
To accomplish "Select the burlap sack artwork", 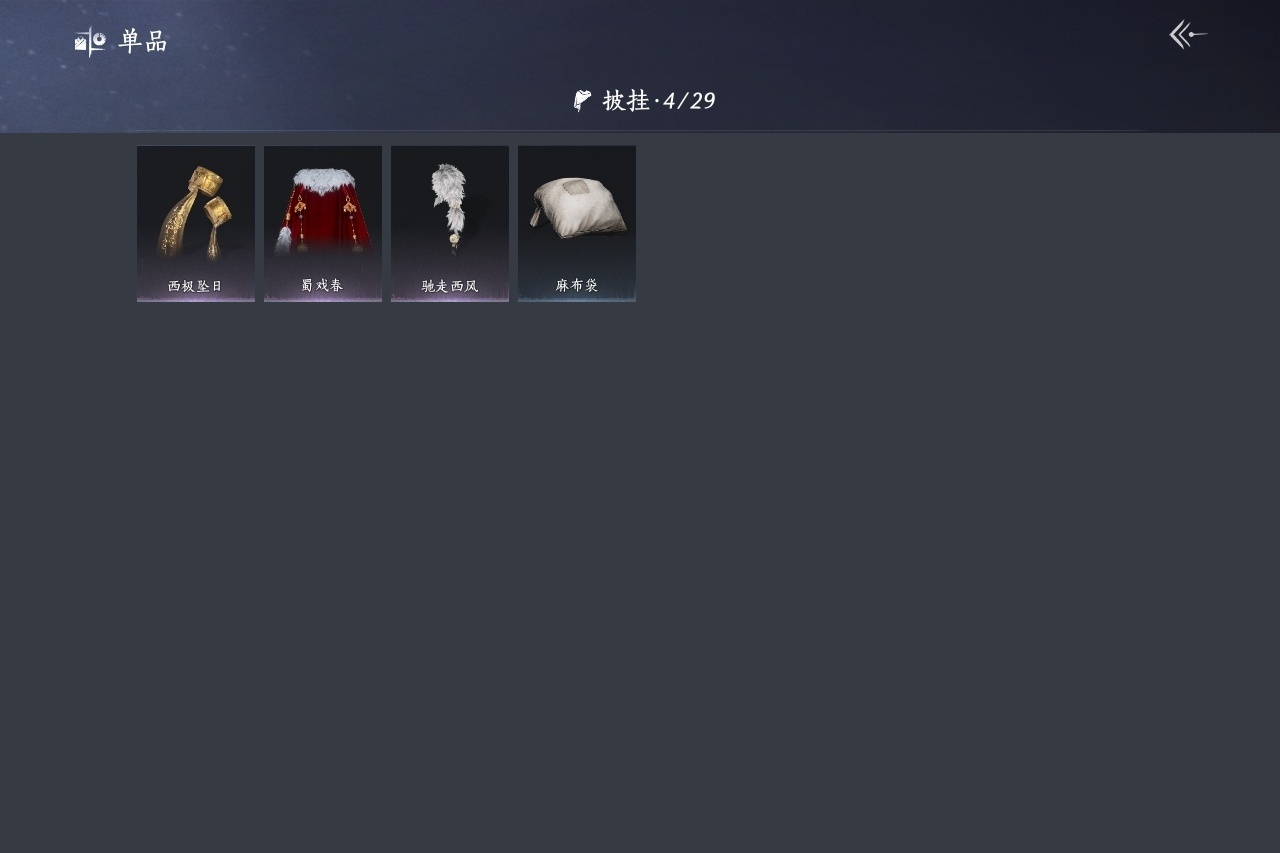I will click(x=577, y=208).
